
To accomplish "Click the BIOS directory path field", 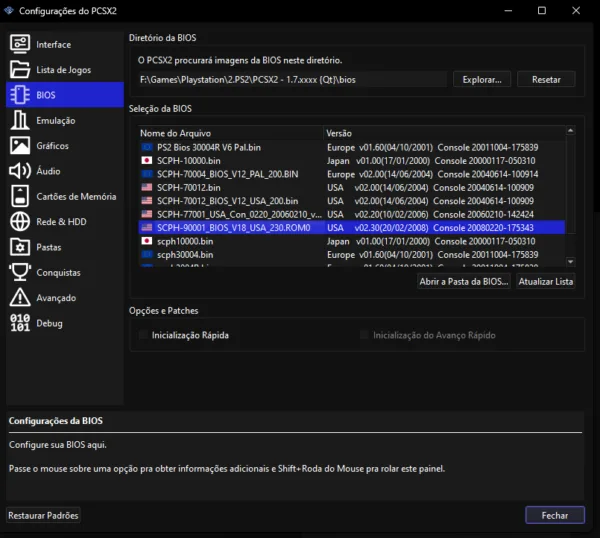I will pos(292,79).
